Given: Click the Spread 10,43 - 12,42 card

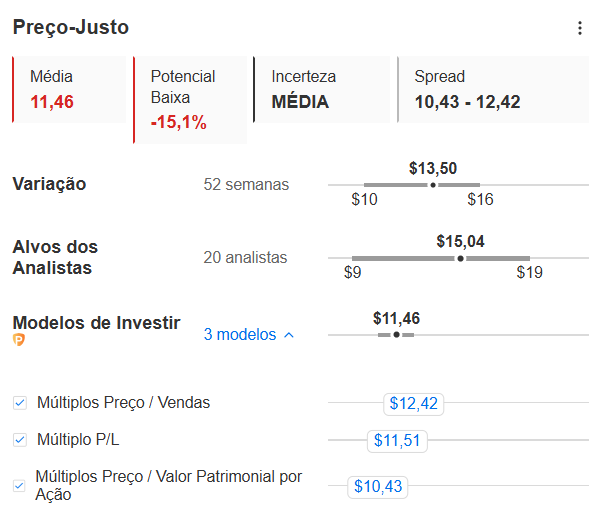Looking at the screenshot, I should coord(493,89).
